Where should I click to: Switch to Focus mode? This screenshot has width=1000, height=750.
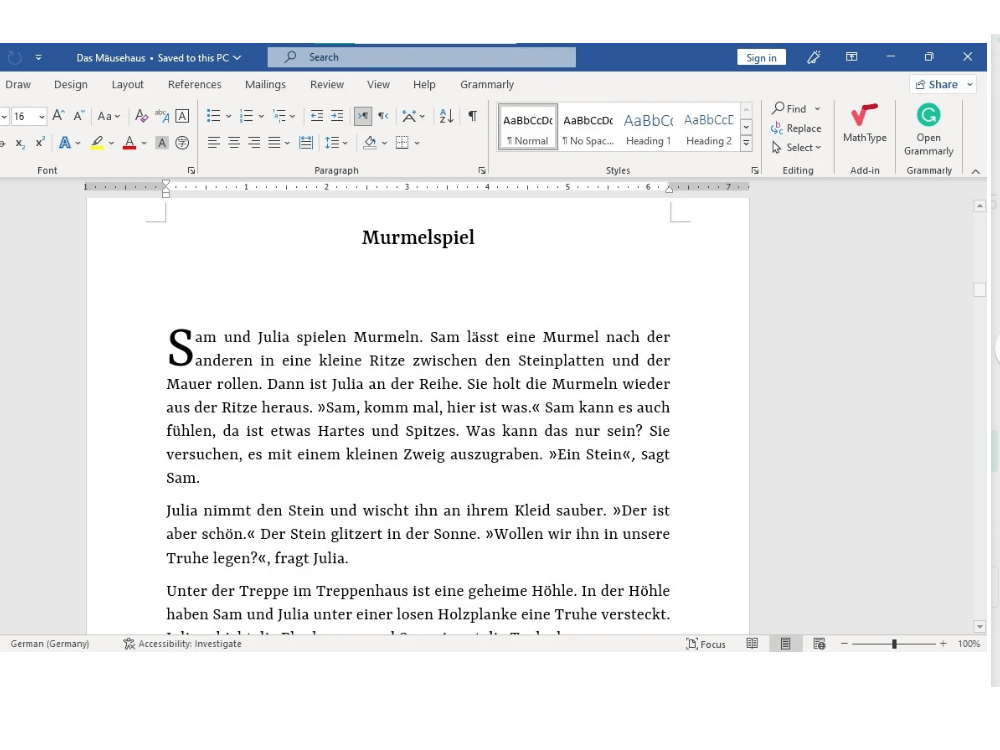(706, 644)
